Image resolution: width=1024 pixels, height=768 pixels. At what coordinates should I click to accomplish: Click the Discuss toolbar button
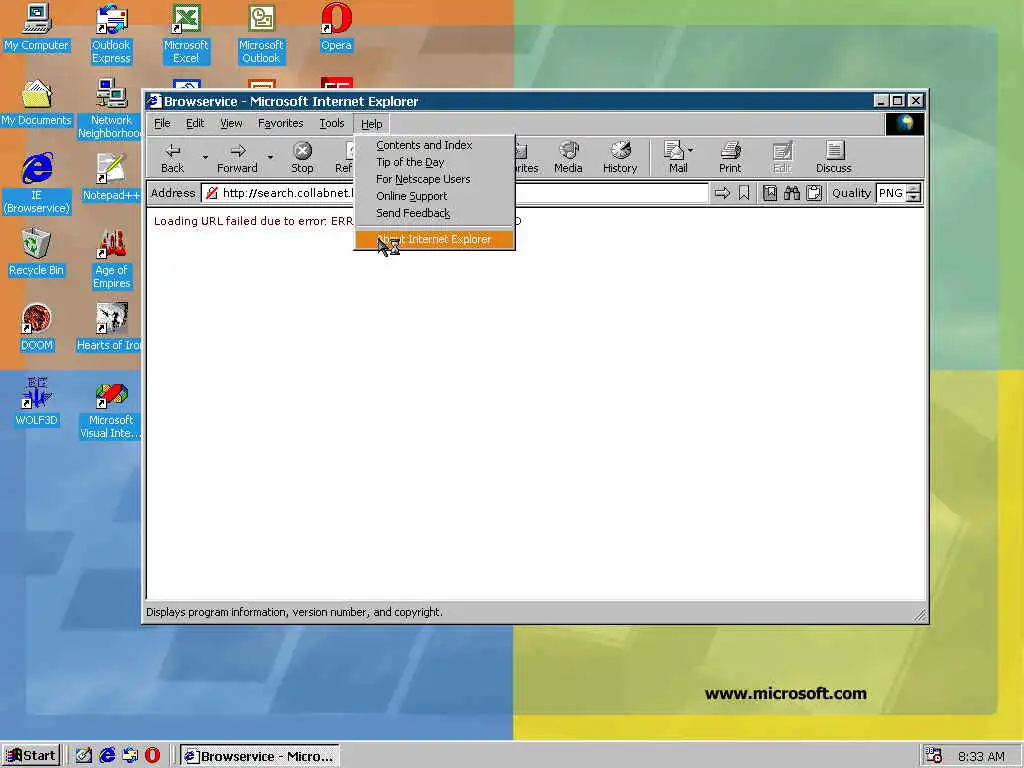coord(834,158)
